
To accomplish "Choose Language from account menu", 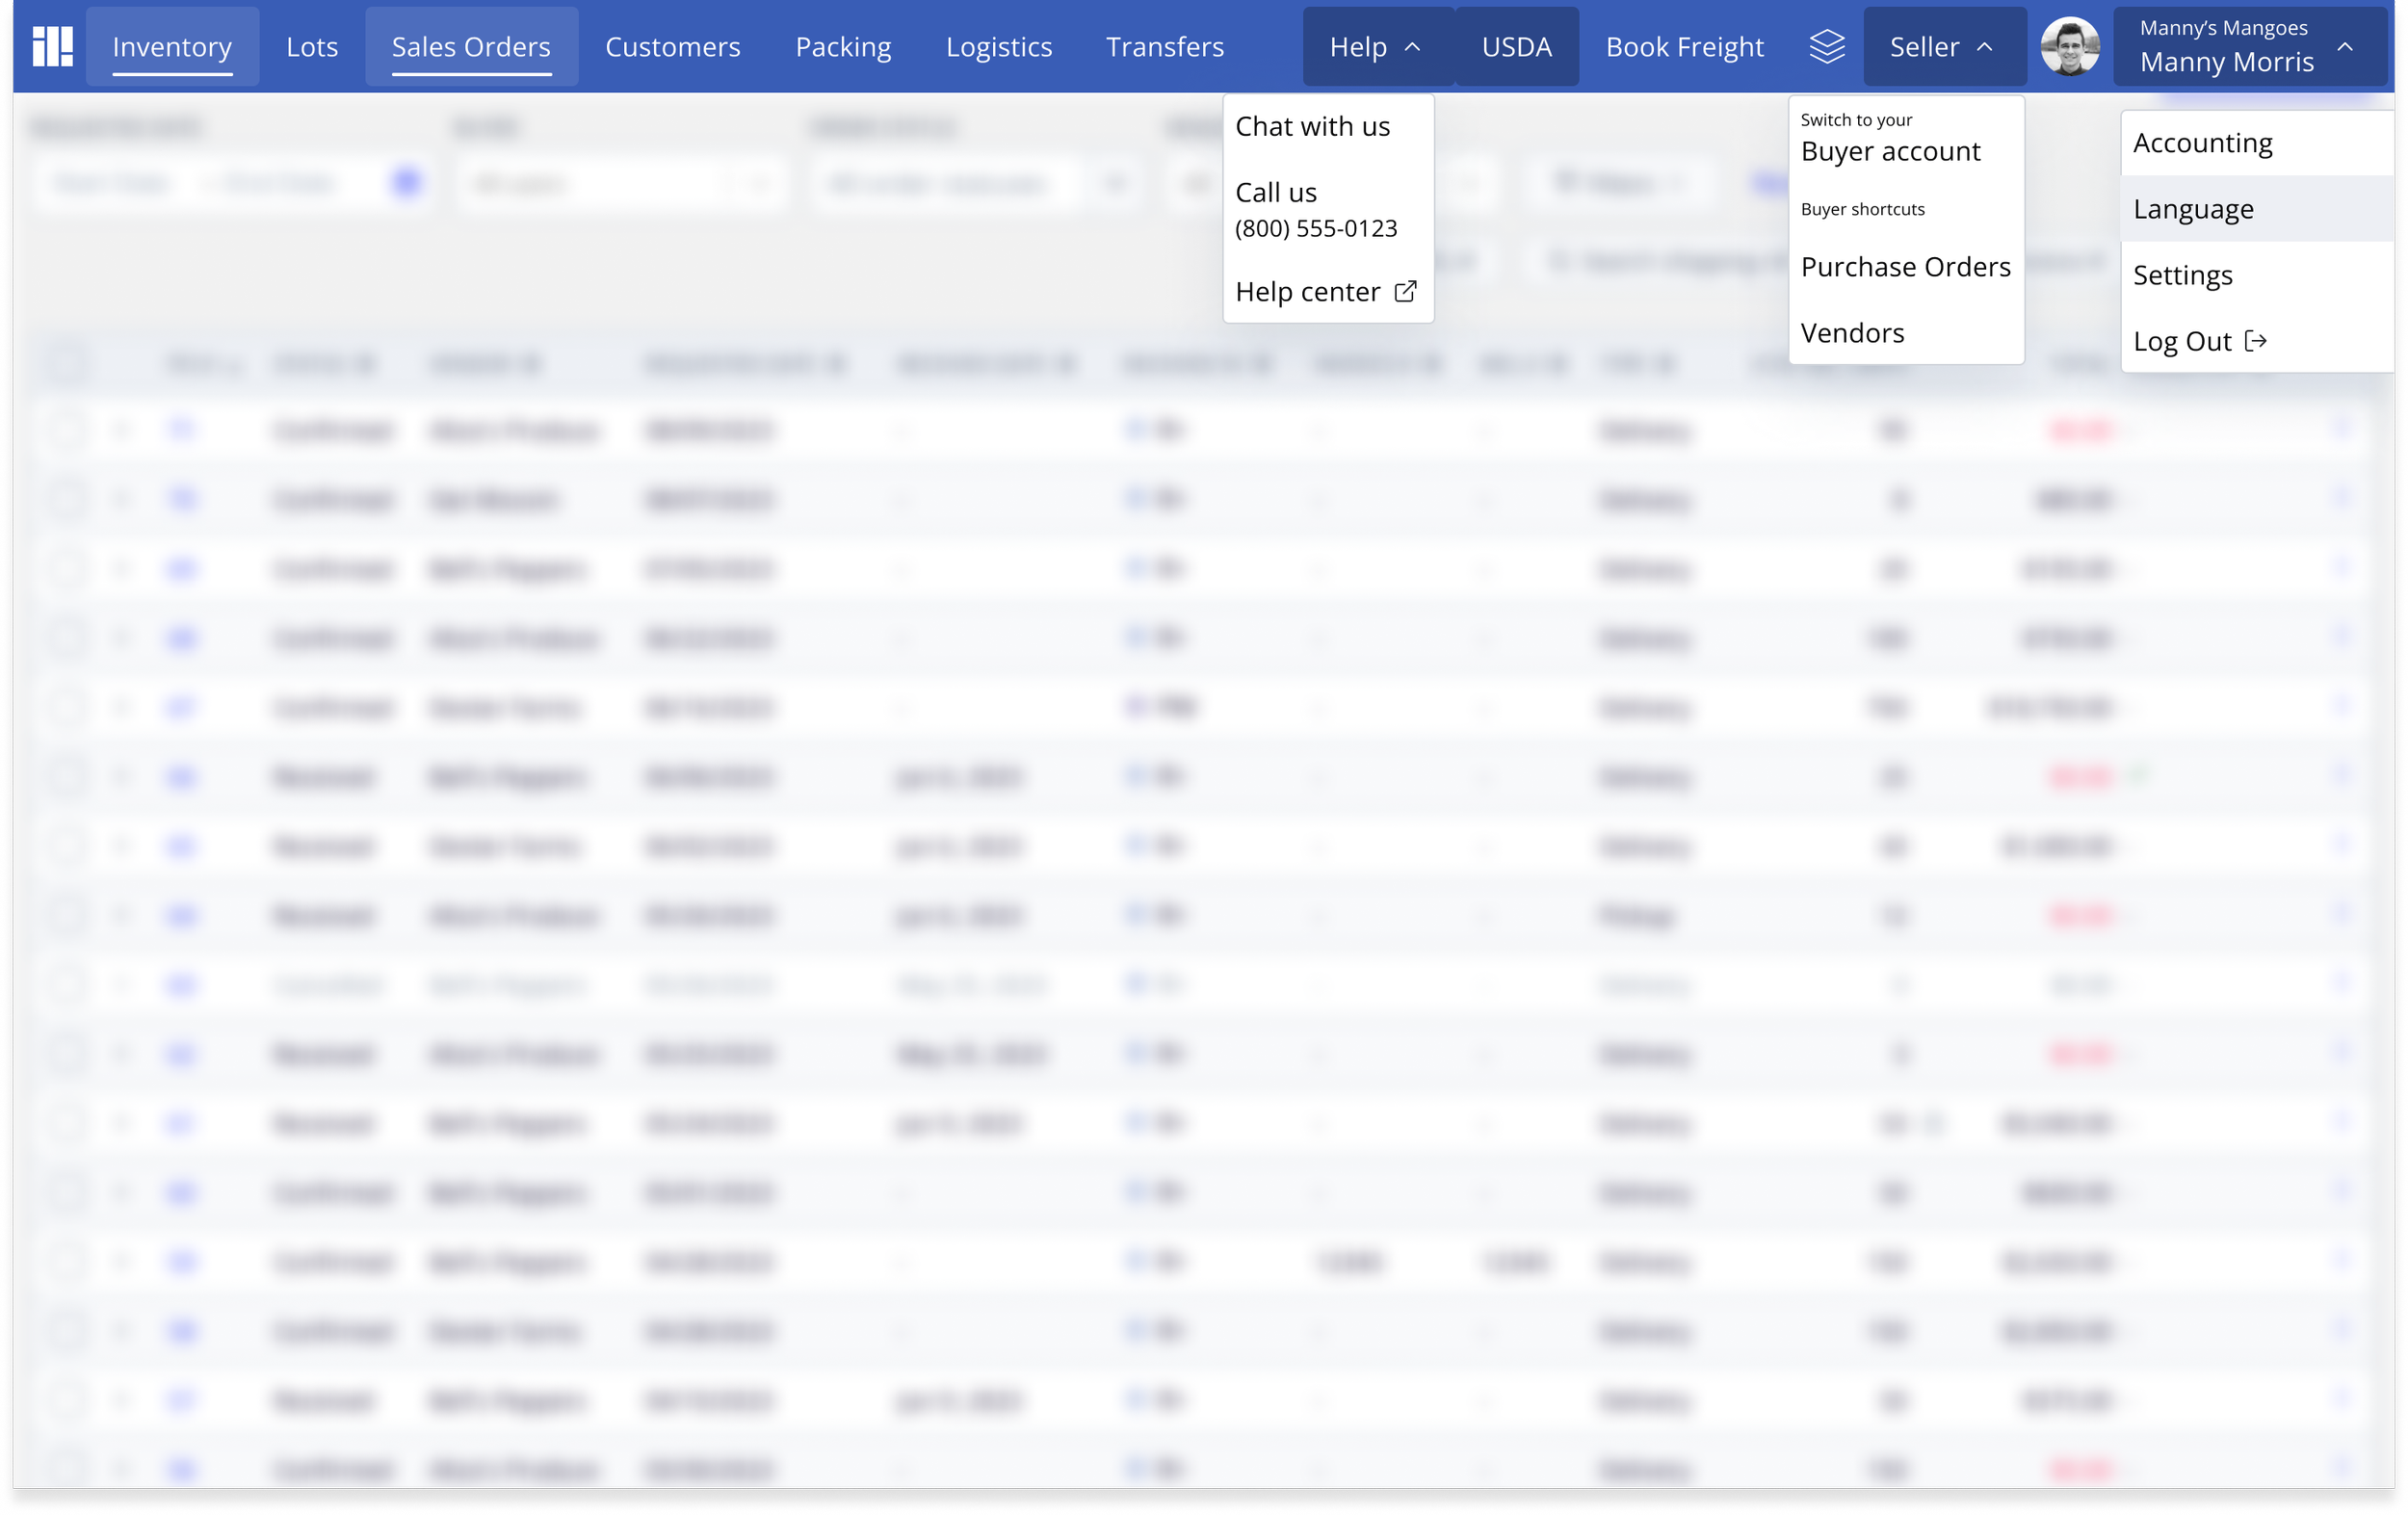I will pyautogui.click(x=2192, y=209).
